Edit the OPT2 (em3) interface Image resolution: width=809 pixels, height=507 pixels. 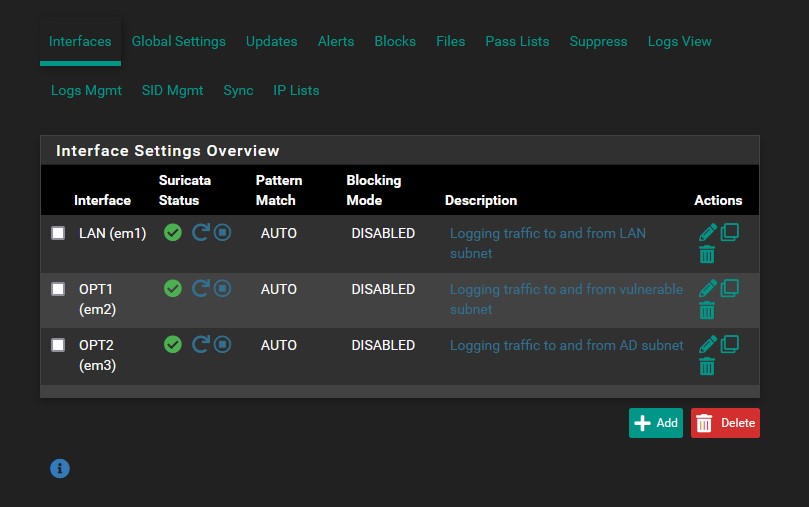click(708, 344)
